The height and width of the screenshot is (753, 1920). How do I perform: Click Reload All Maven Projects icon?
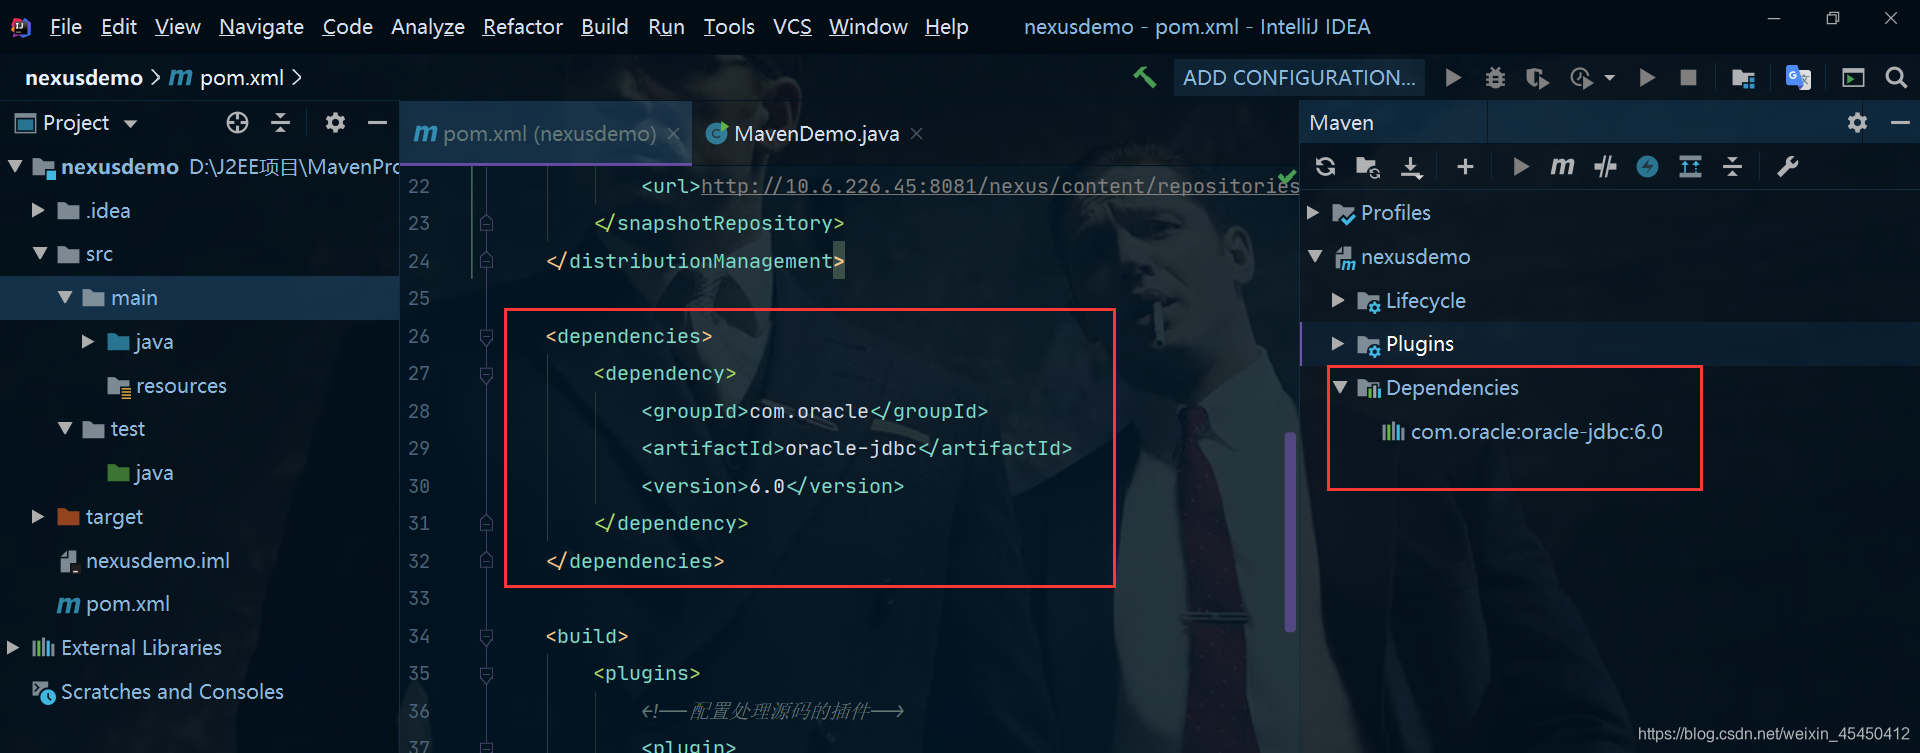tap(1325, 167)
